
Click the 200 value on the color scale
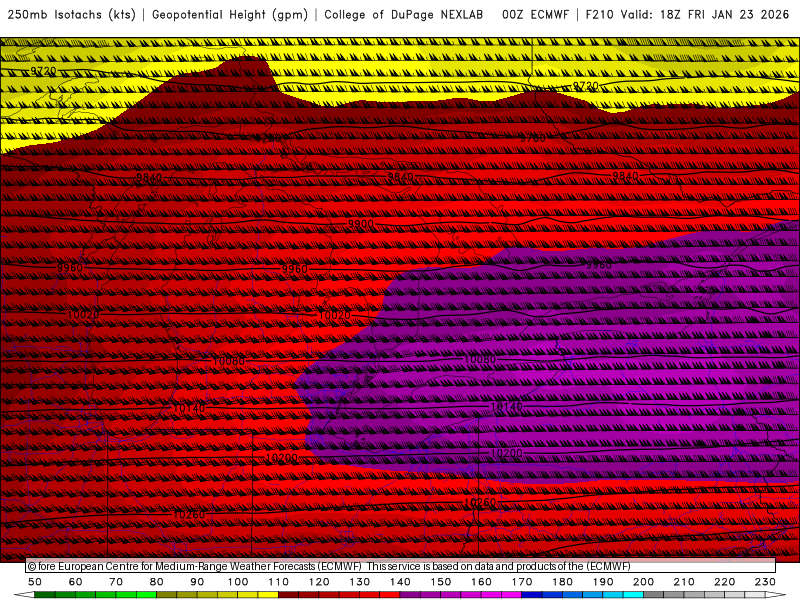(x=643, y=582)
